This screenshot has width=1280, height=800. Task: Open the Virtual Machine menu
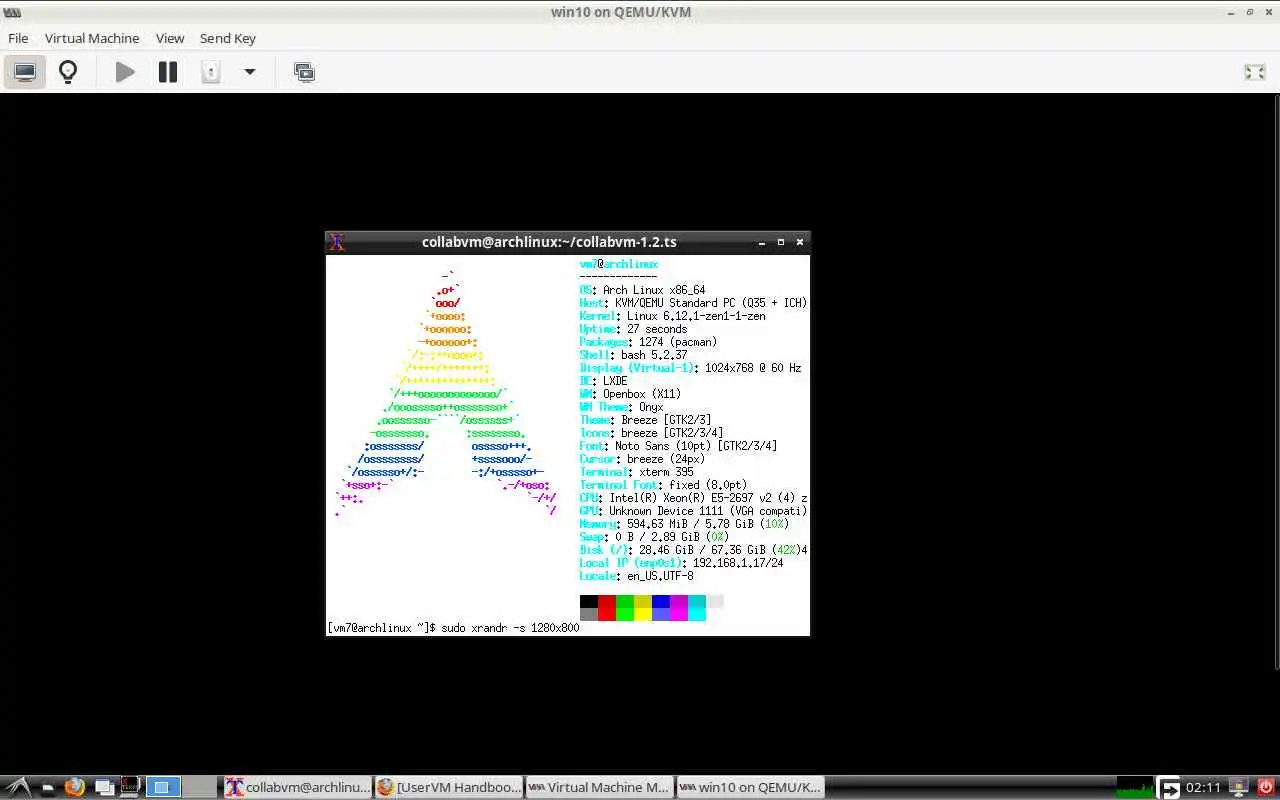(92, 38)
